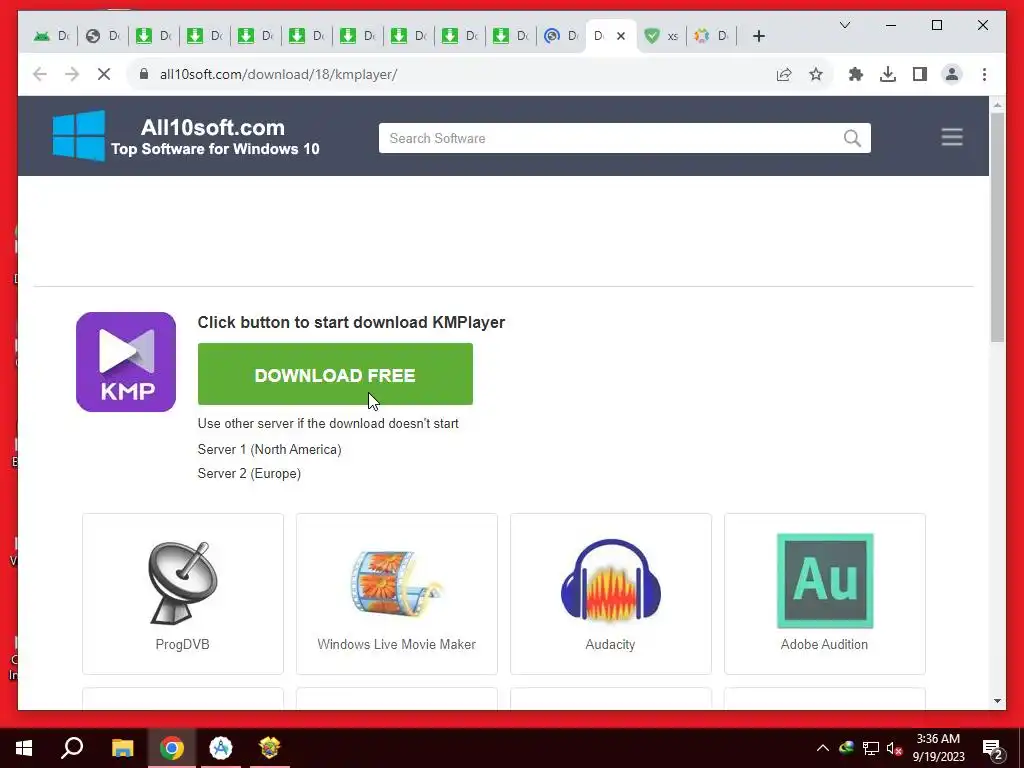Toggle the Chrome side panel
Image resolution: width=1024 pixels, height=768 pixels.
click(x=920, y=74)
